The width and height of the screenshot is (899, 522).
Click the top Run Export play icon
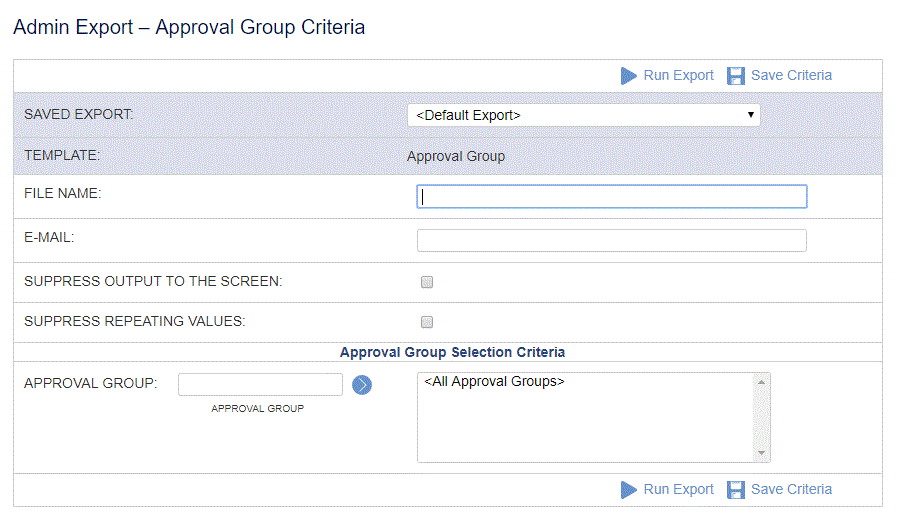(x=628, y=76)
